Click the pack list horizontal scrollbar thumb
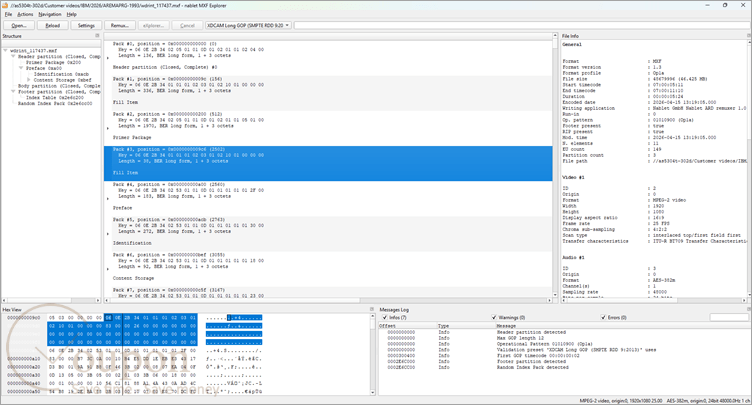The image size is (752, 405). [x=235, y=300]
